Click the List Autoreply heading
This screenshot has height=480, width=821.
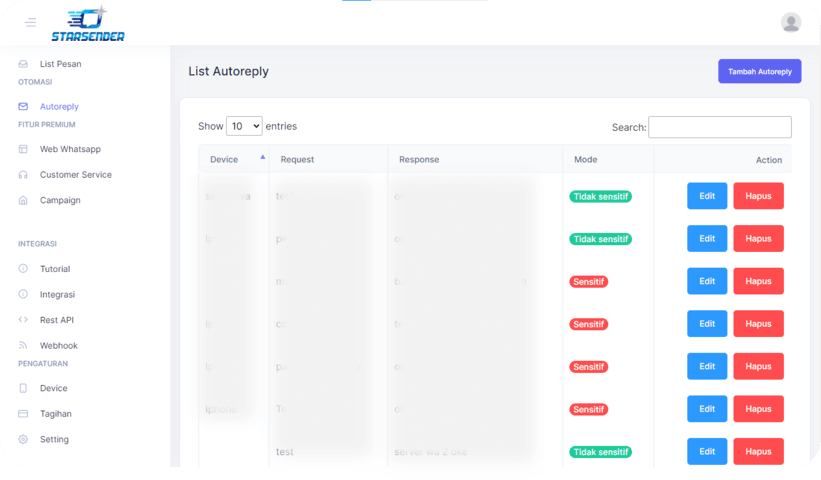228,71
